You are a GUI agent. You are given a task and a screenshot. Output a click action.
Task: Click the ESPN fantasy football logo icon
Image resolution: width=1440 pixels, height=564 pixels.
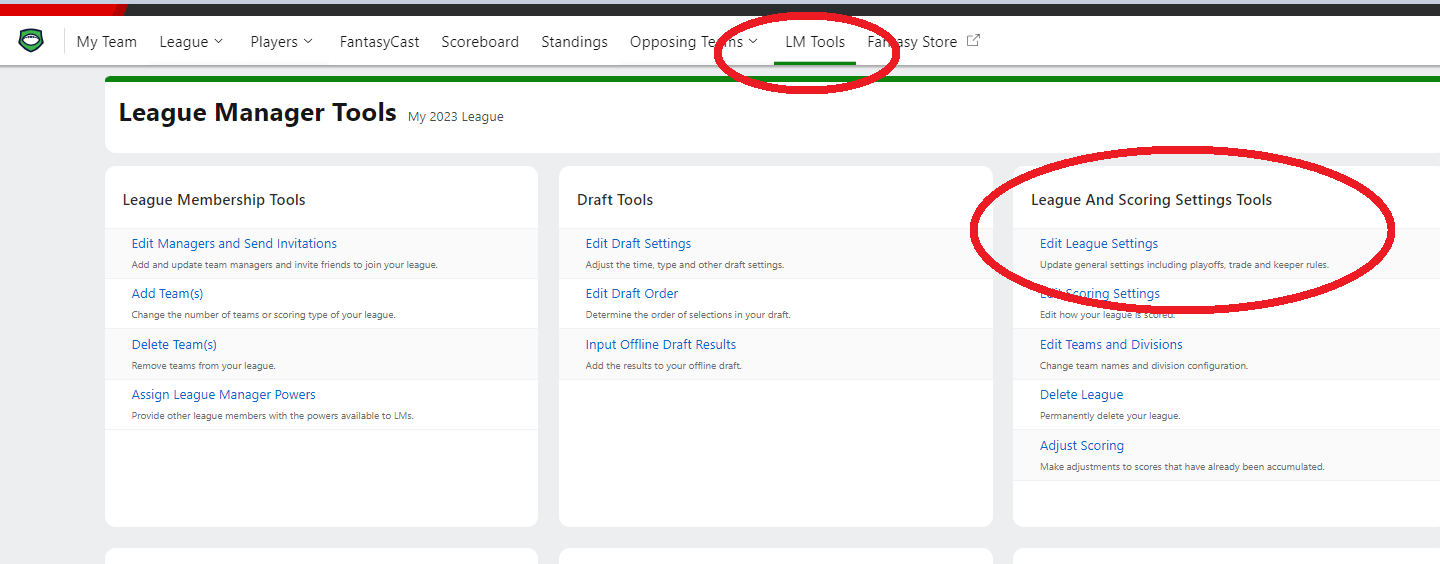(x=31, y=41)
